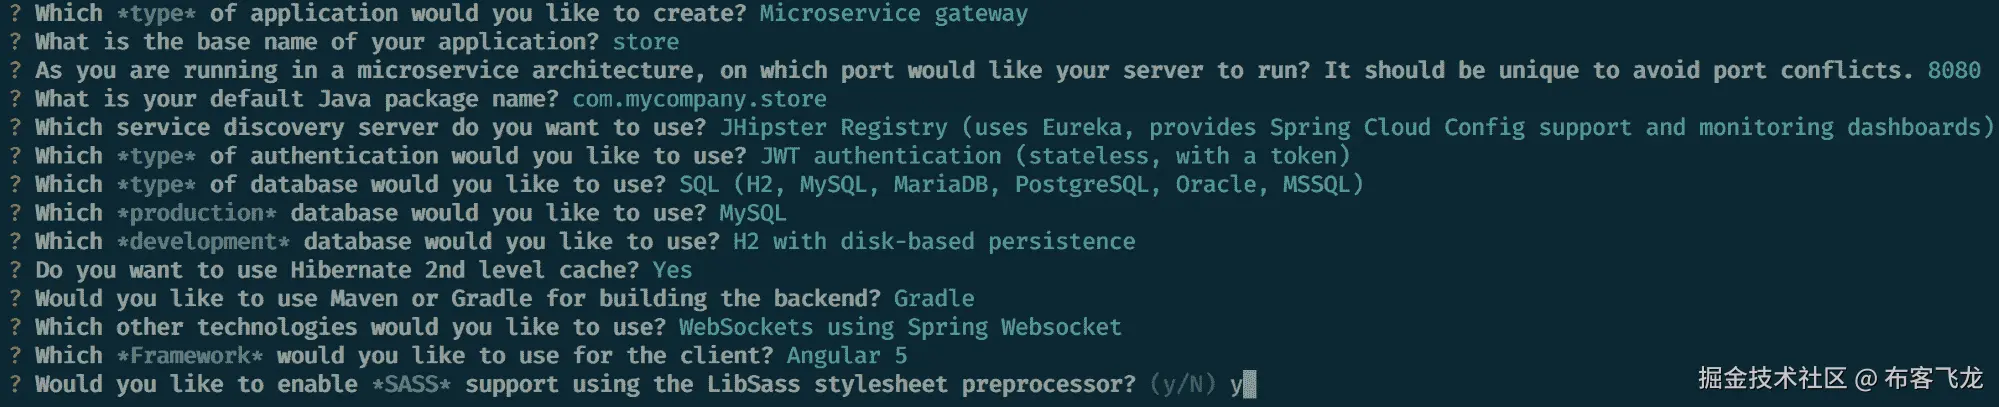Click the "掘金技术社区" watermark text
This screenshot has width=1999, height=407.
pos(1771,378)
